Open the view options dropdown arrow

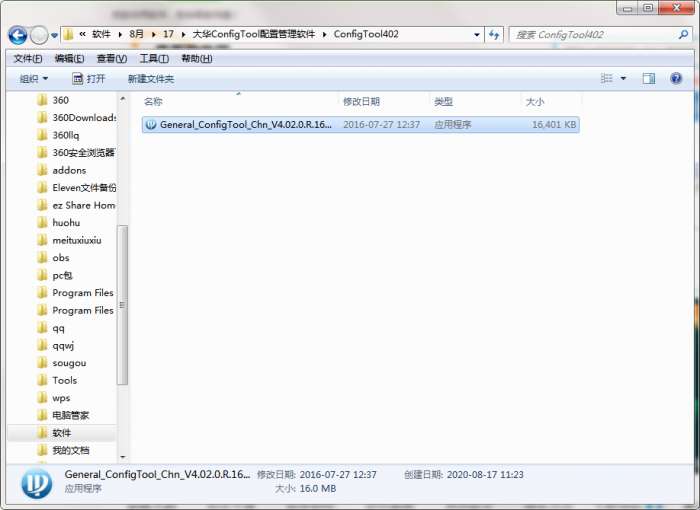point(623,79)
